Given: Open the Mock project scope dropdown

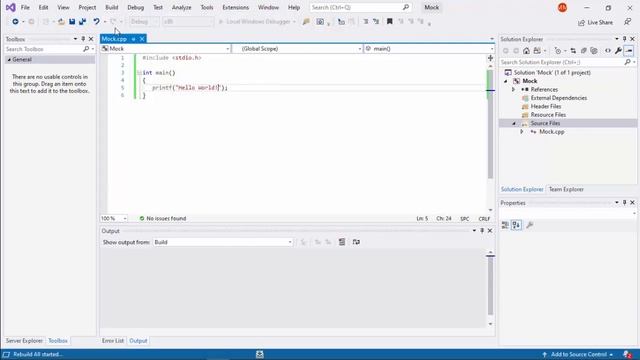Looking at the screenshot, I should [165, 49].
